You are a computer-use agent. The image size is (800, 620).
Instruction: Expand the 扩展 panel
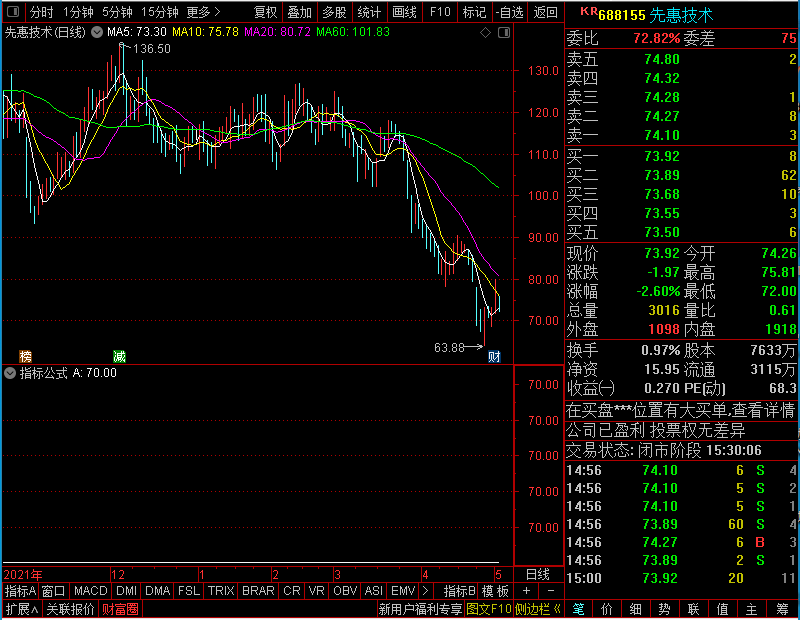tap(22, 609)
